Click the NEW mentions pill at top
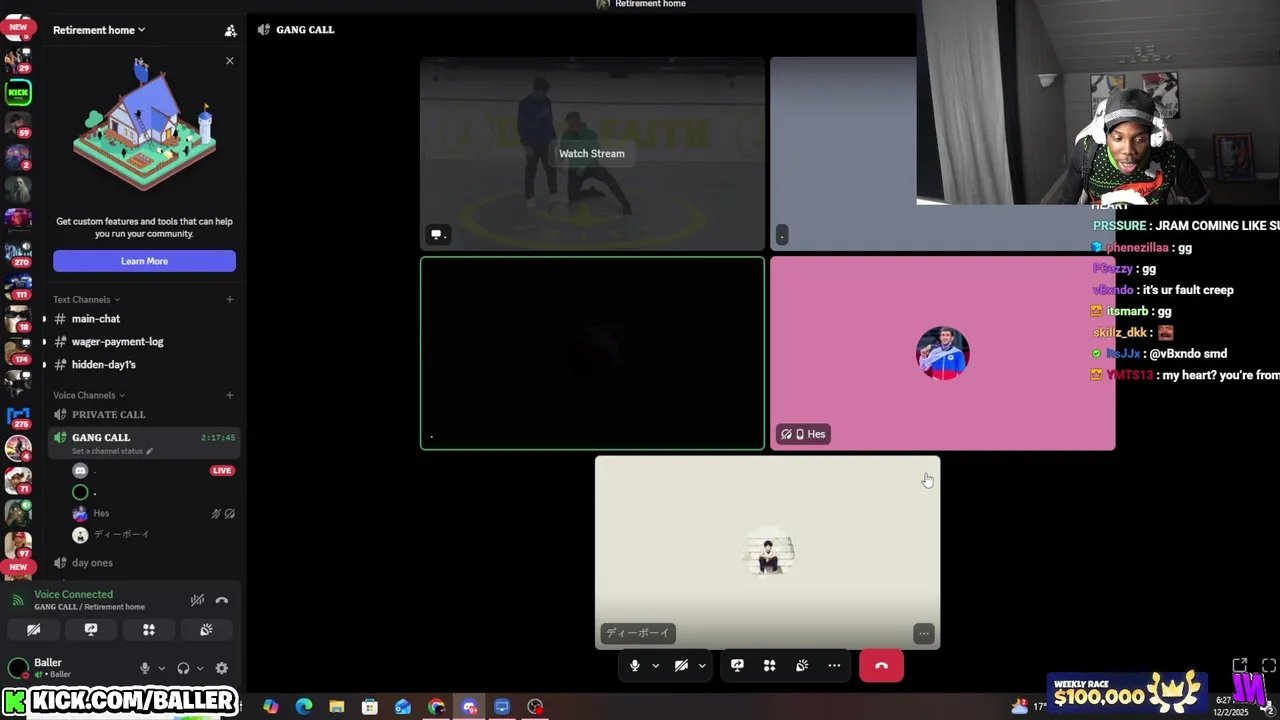The width and height of the screenshot is (1280, 720). [18, 28]
